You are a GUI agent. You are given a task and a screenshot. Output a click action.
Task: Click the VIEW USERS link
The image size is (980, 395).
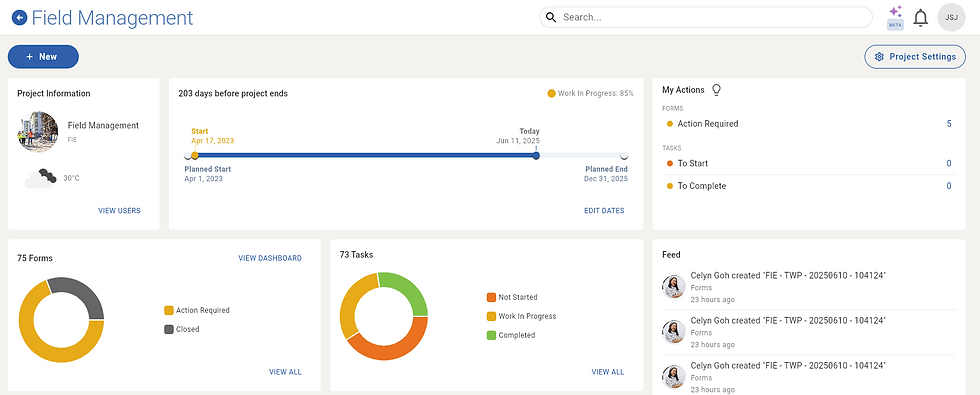click(119, 211)
